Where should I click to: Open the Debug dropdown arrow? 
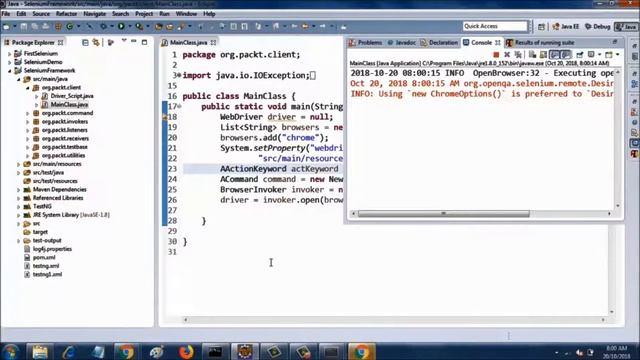point(112,27)
